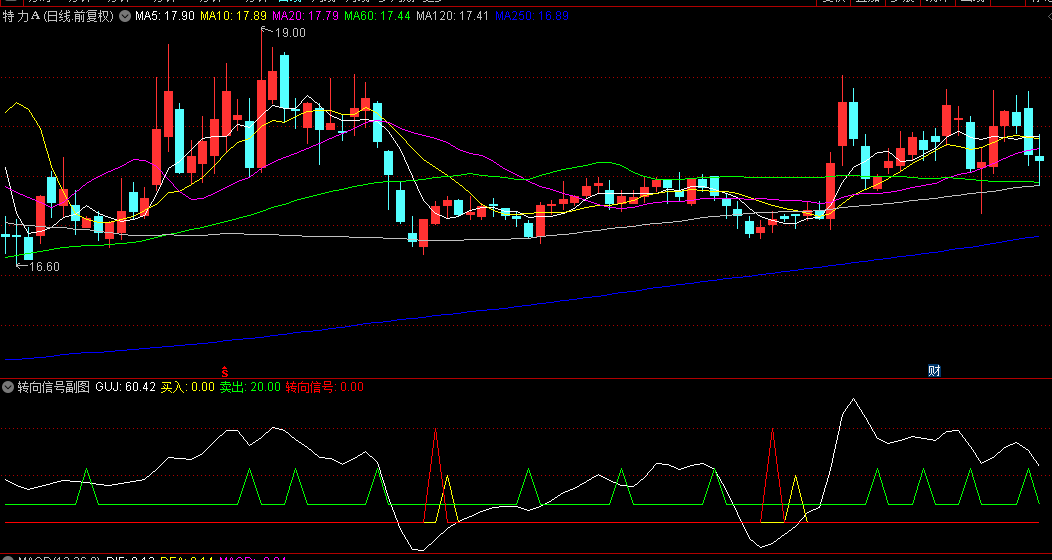Viewport: 1052px width, 560px height.
Task: Select the magenta MA20: 17.79 label
Action: point(305,16)
